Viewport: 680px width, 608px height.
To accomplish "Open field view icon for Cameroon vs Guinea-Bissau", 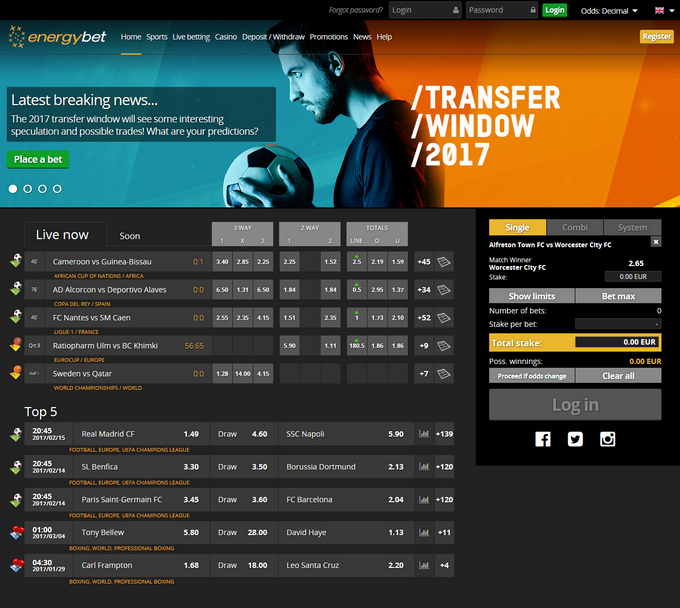I will tap(444, 262).
